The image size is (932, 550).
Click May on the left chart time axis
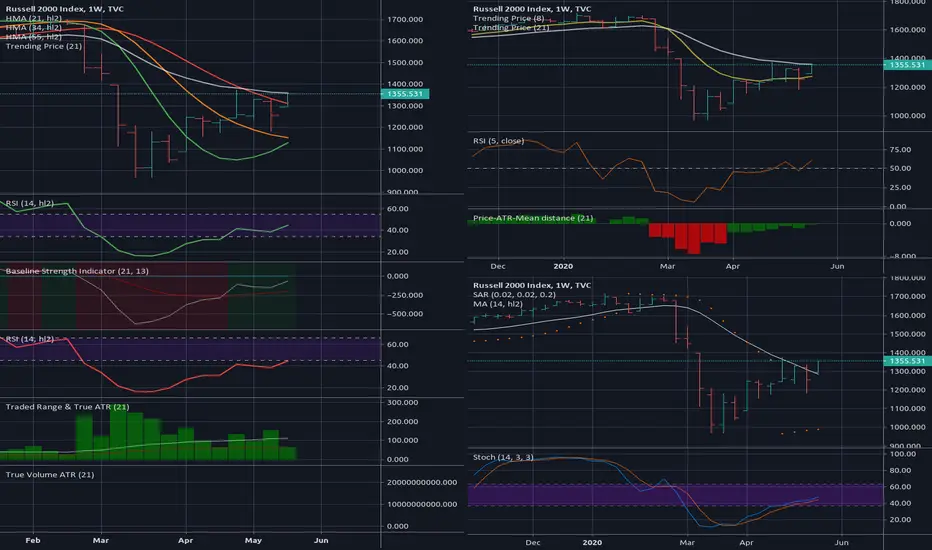(x=253, y=540)
